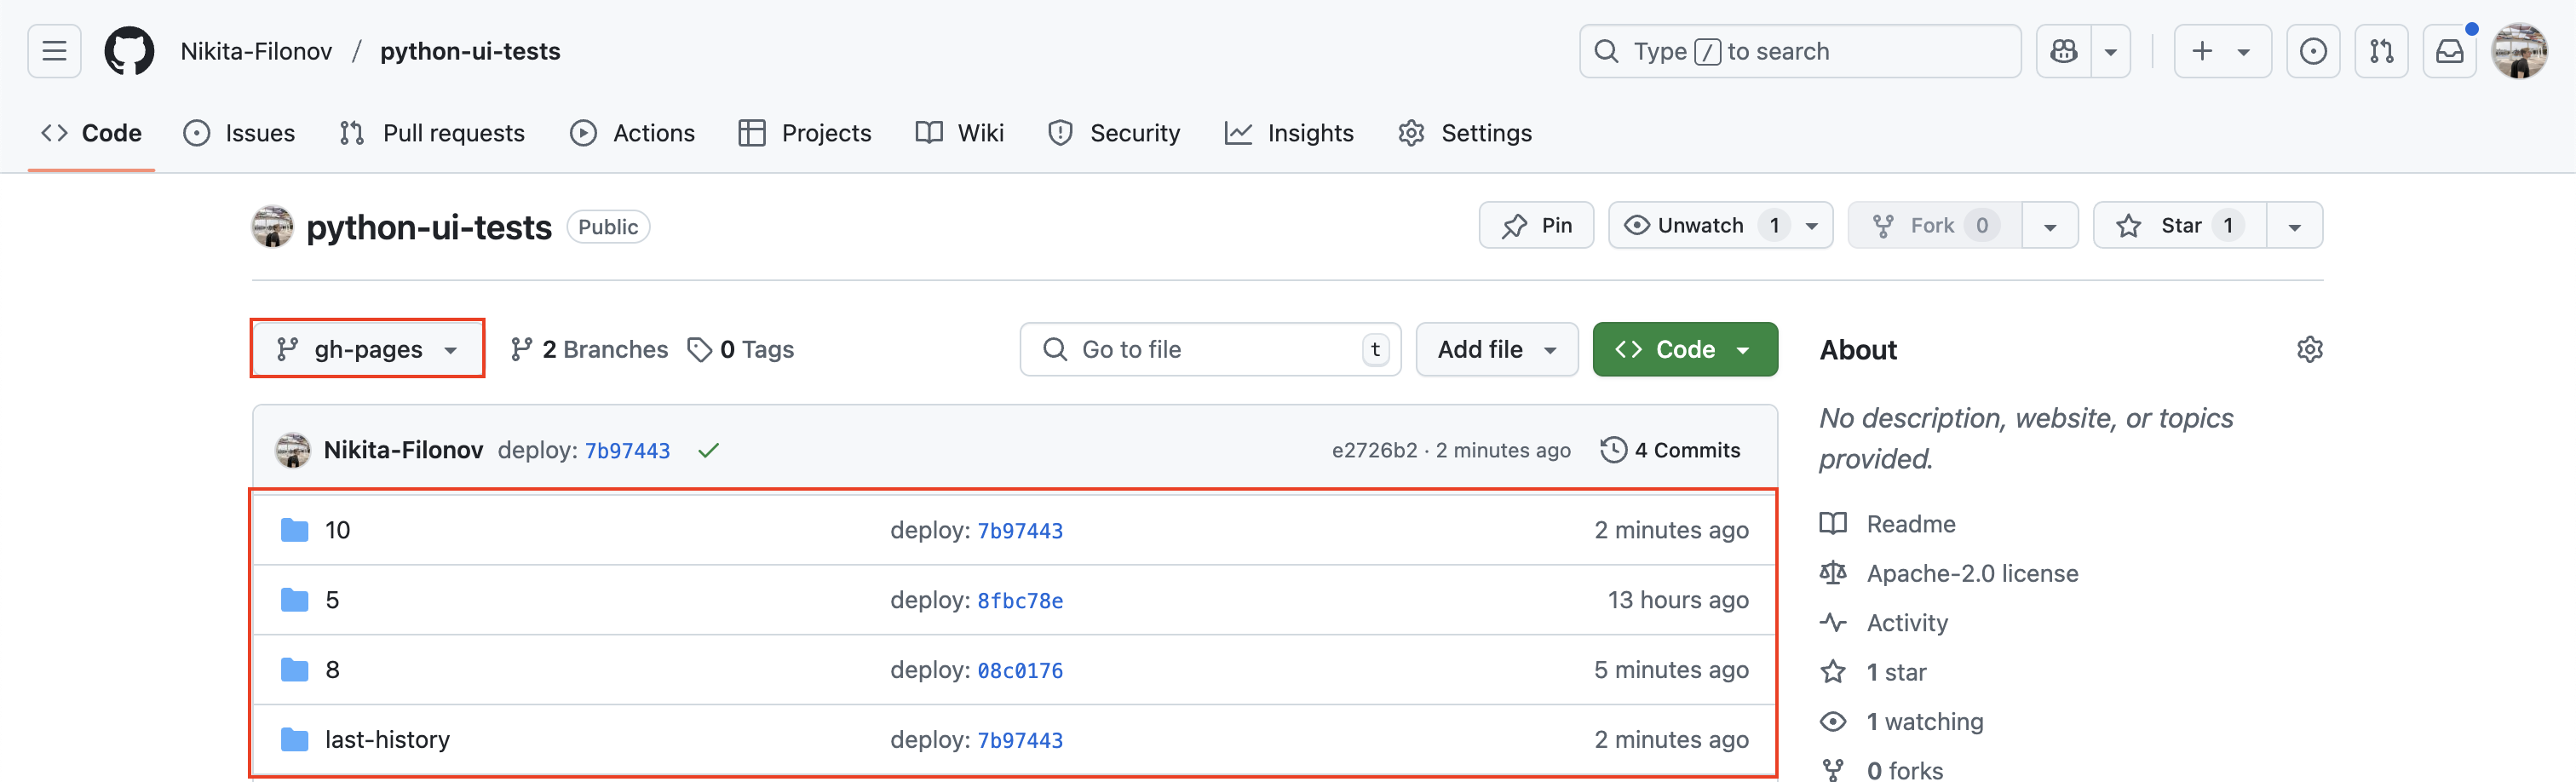Open folder 5
Screen dimensions: 2576x782
pos(332,600)
